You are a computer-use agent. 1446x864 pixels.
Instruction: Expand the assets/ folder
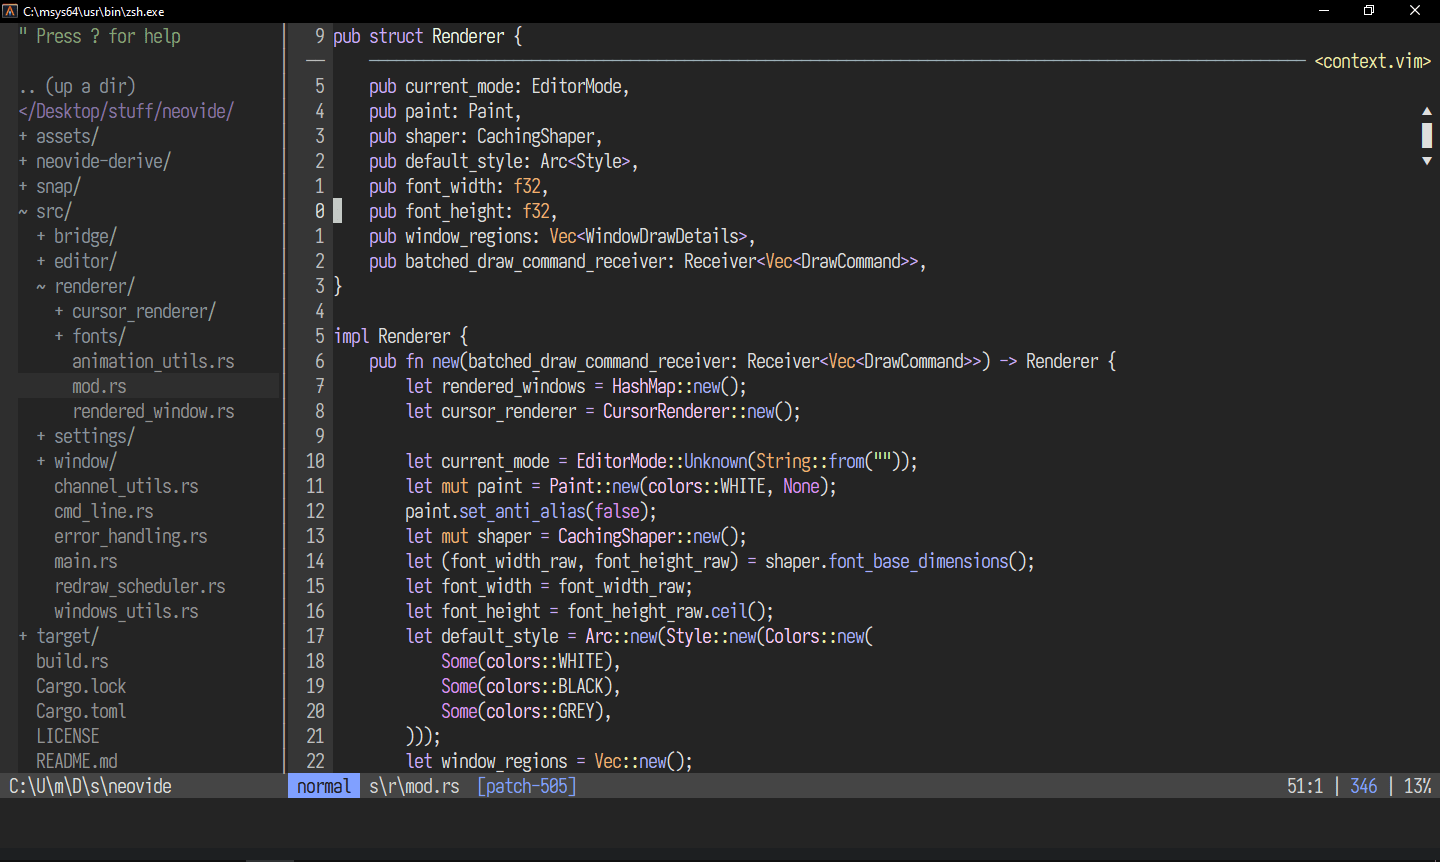tap(66, 136)
